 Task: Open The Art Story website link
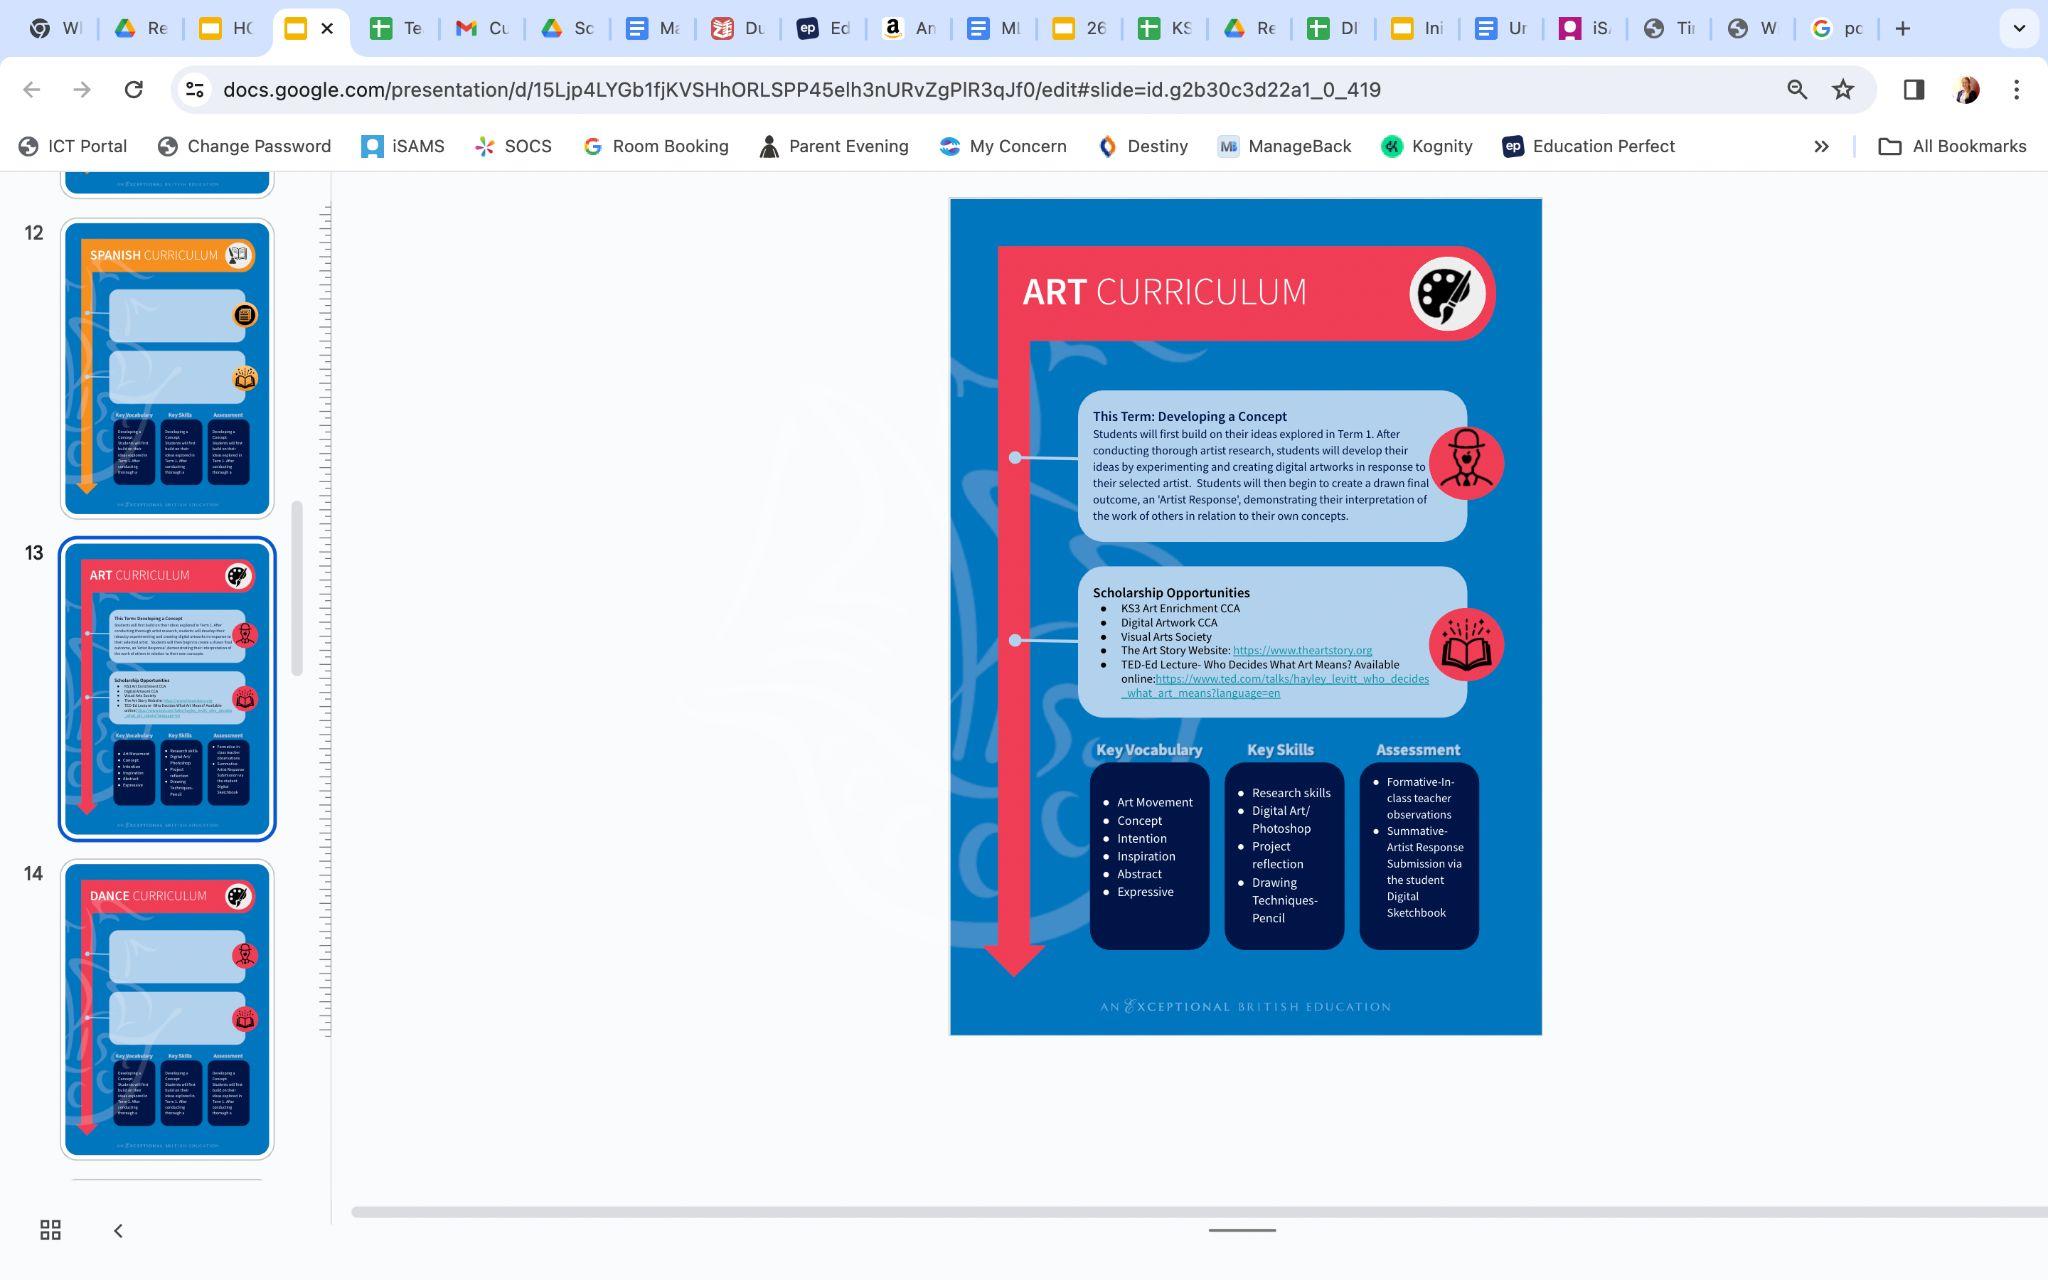point(1302,650)
